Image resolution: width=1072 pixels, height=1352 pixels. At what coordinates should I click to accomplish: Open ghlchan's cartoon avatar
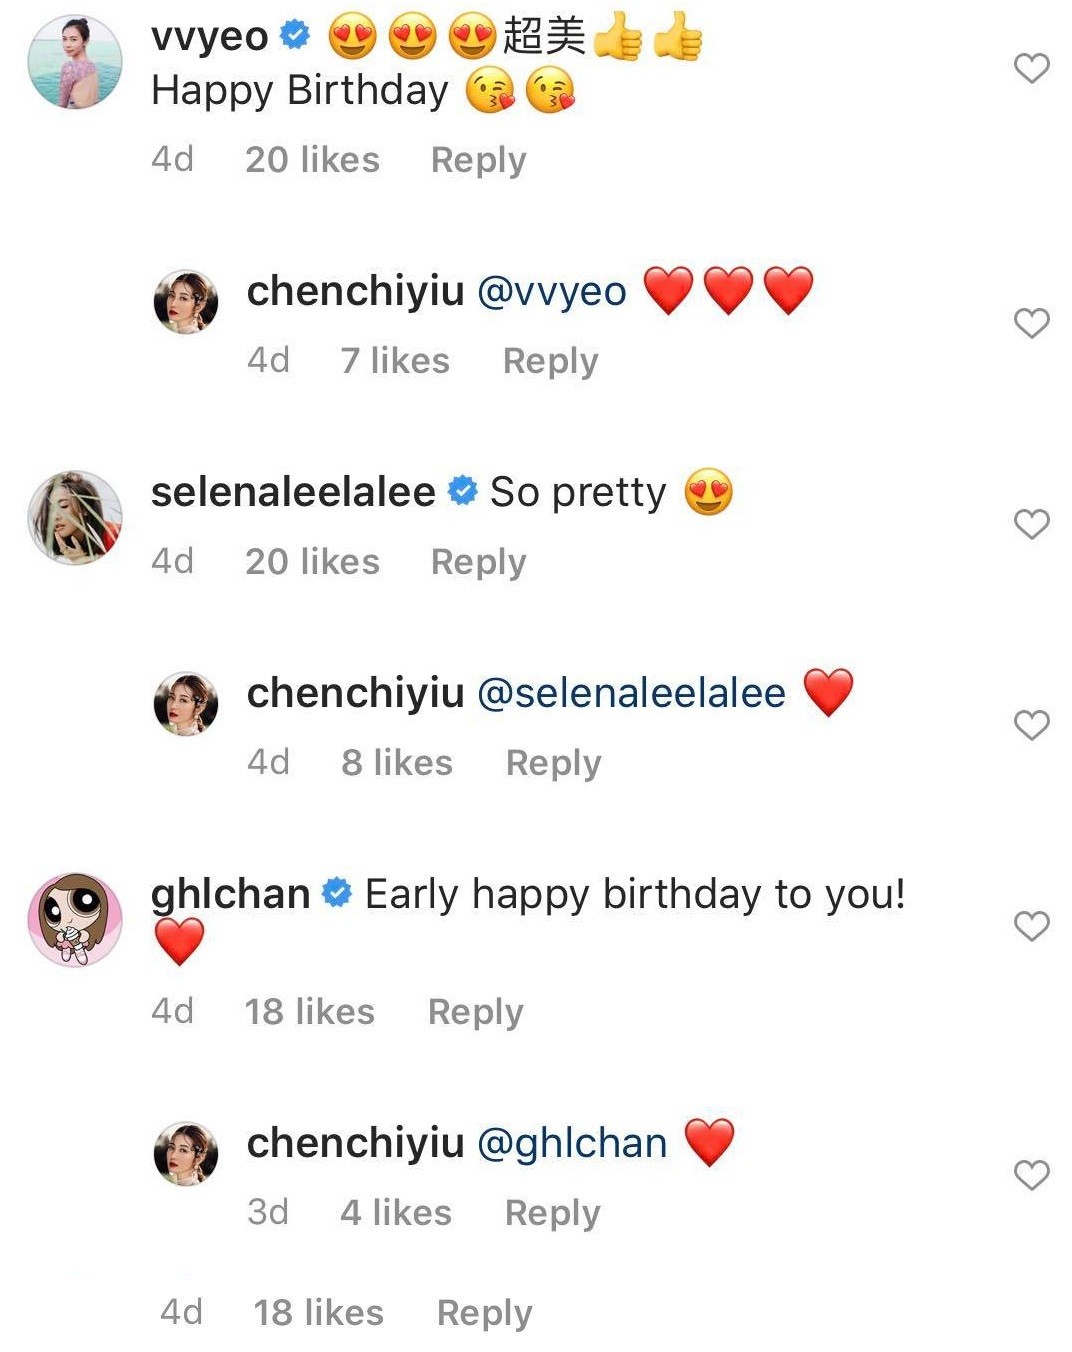point(75,919)
